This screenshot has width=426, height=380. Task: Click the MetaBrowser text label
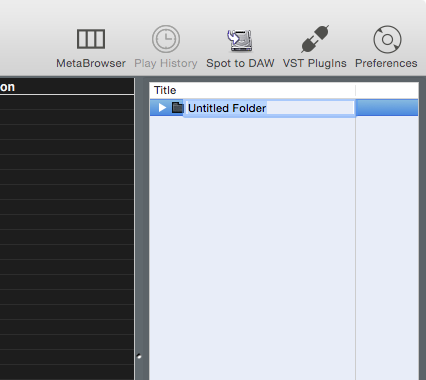pos(91,63)
